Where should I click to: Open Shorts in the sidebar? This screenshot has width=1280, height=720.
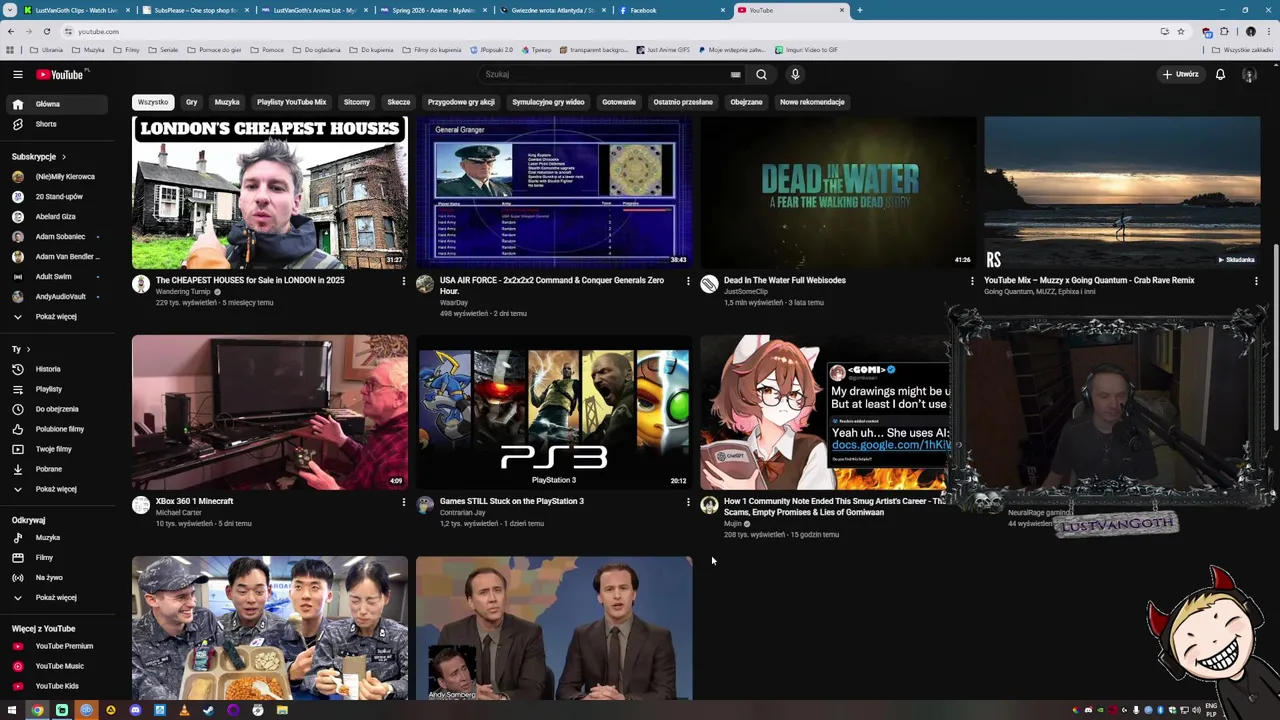click(x=58, y=124)
